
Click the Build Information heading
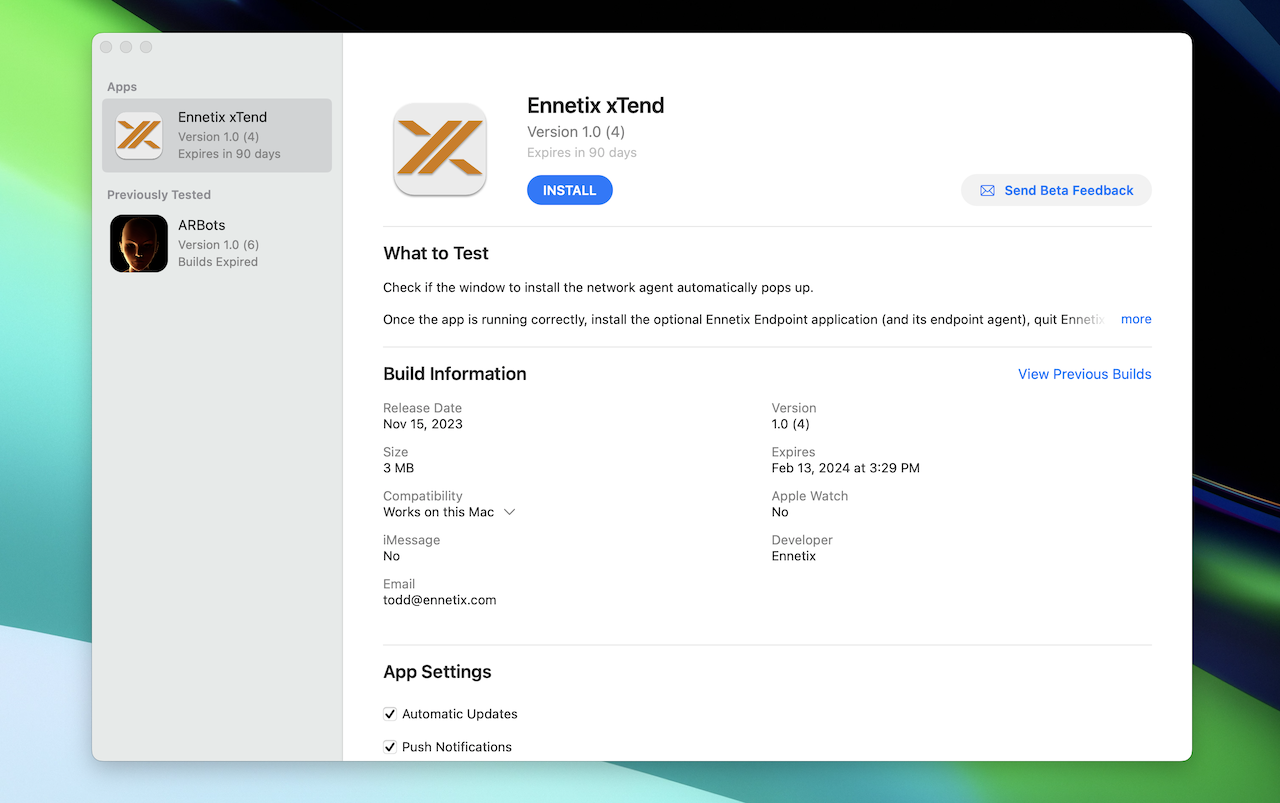[x=455, y=374]
